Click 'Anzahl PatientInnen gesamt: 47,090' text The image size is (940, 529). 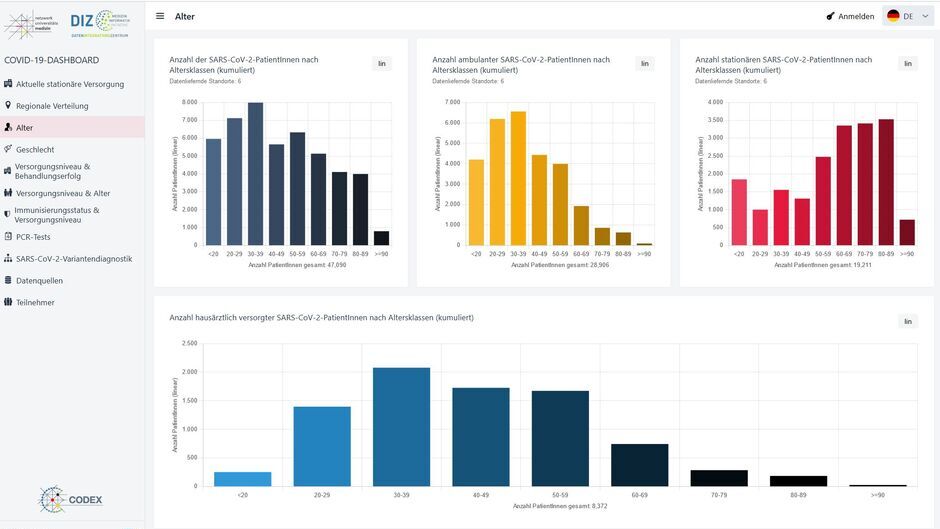click(x=297, y=264)
